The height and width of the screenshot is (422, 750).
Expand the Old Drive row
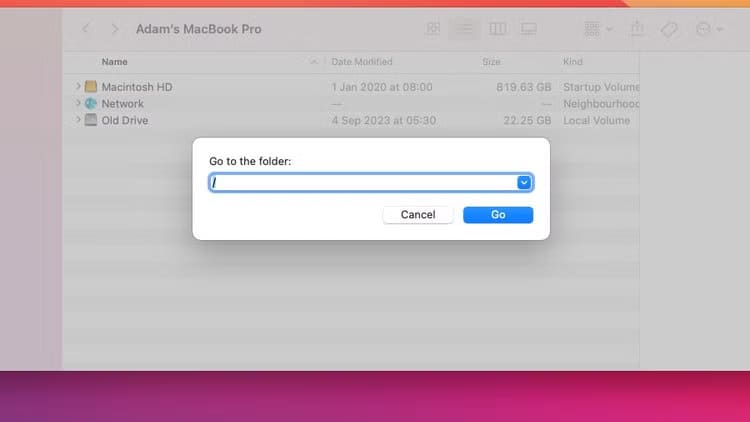(x=78, y=120)
